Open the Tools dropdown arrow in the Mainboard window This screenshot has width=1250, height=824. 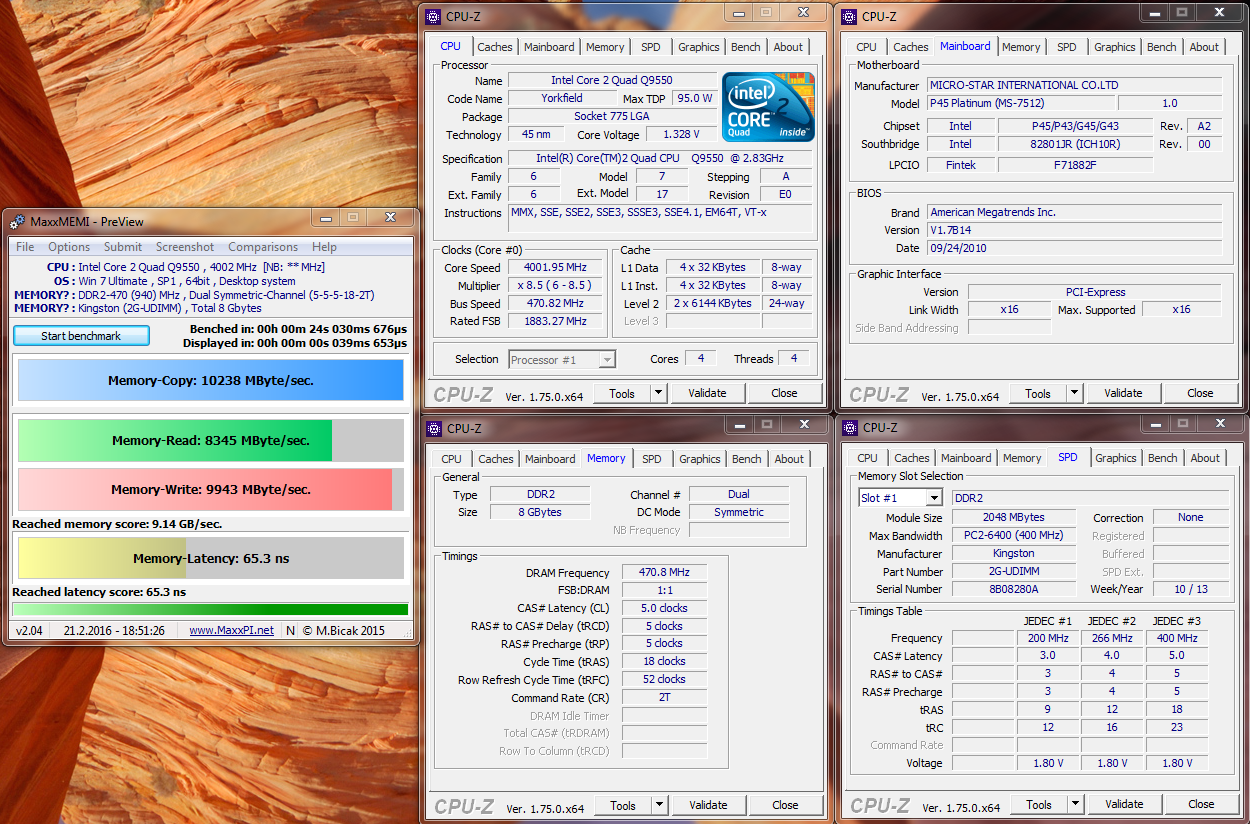click(x=1074, y=393)
